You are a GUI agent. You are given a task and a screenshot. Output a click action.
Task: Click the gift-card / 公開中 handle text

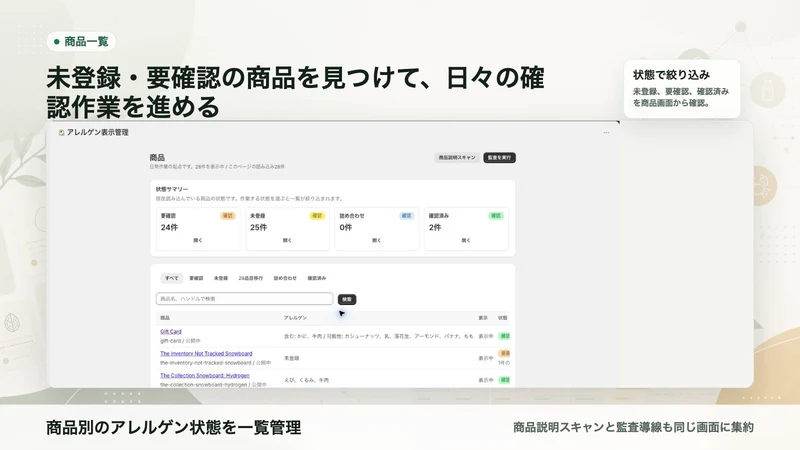[x=180, y=341]
